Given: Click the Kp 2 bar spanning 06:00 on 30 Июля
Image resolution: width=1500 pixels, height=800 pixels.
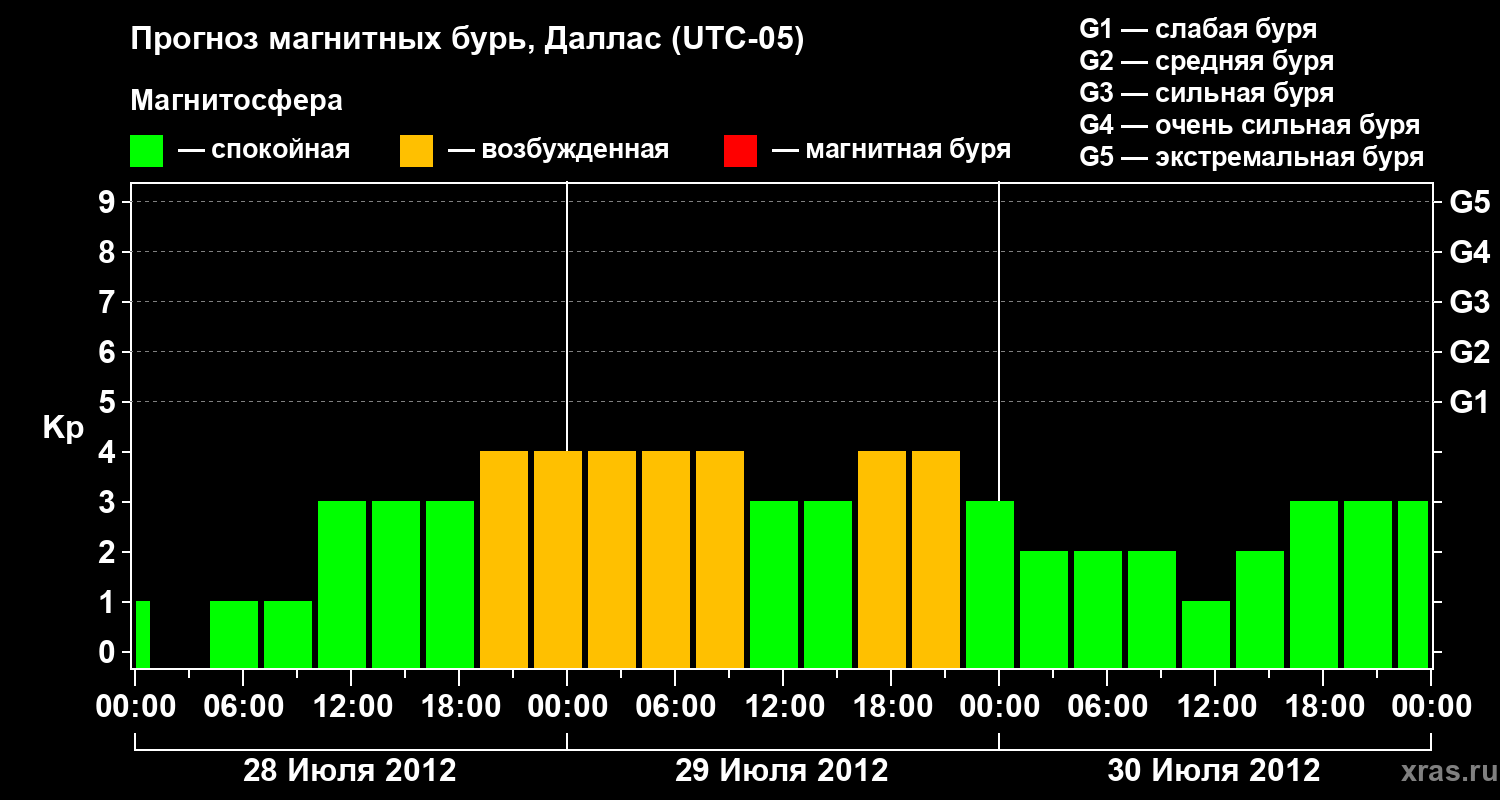Looking at the screenshot, I should (x=1098, y=609).
